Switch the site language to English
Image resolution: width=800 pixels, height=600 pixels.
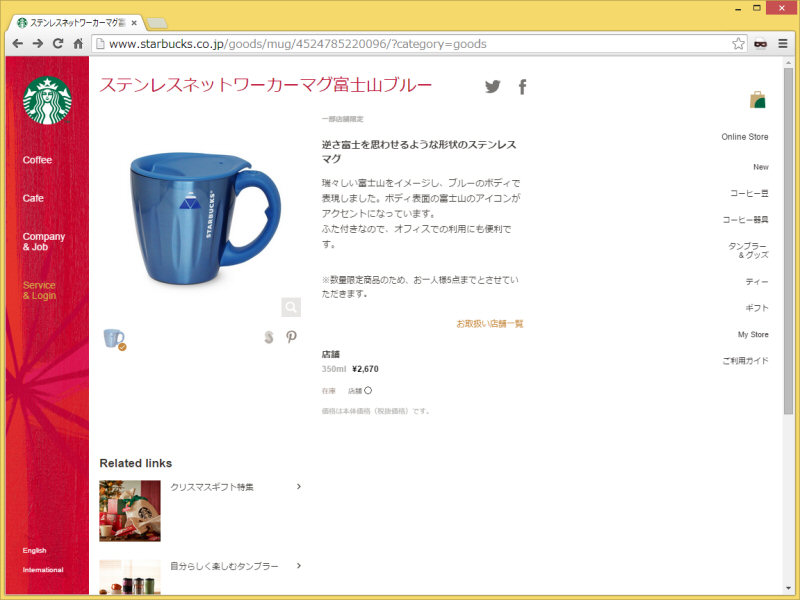pyautogui.click(x=35, y=550)
